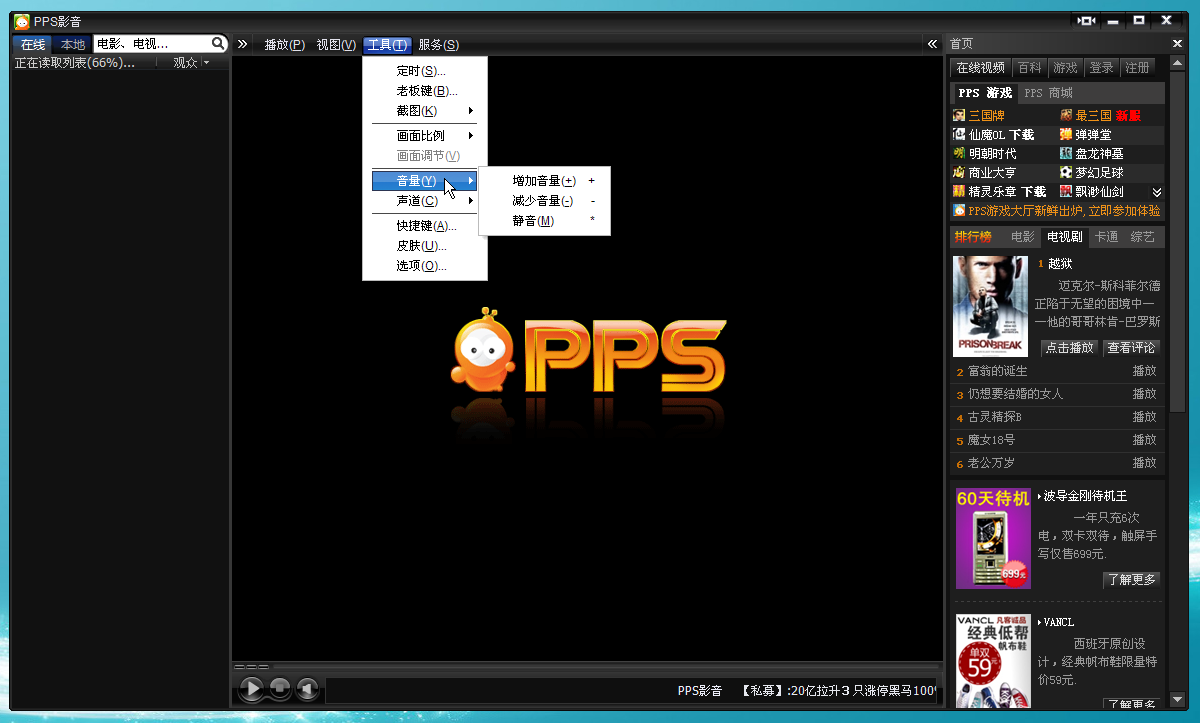
Task: Click the 明朝时代 game icon
Action: (959, 153)
